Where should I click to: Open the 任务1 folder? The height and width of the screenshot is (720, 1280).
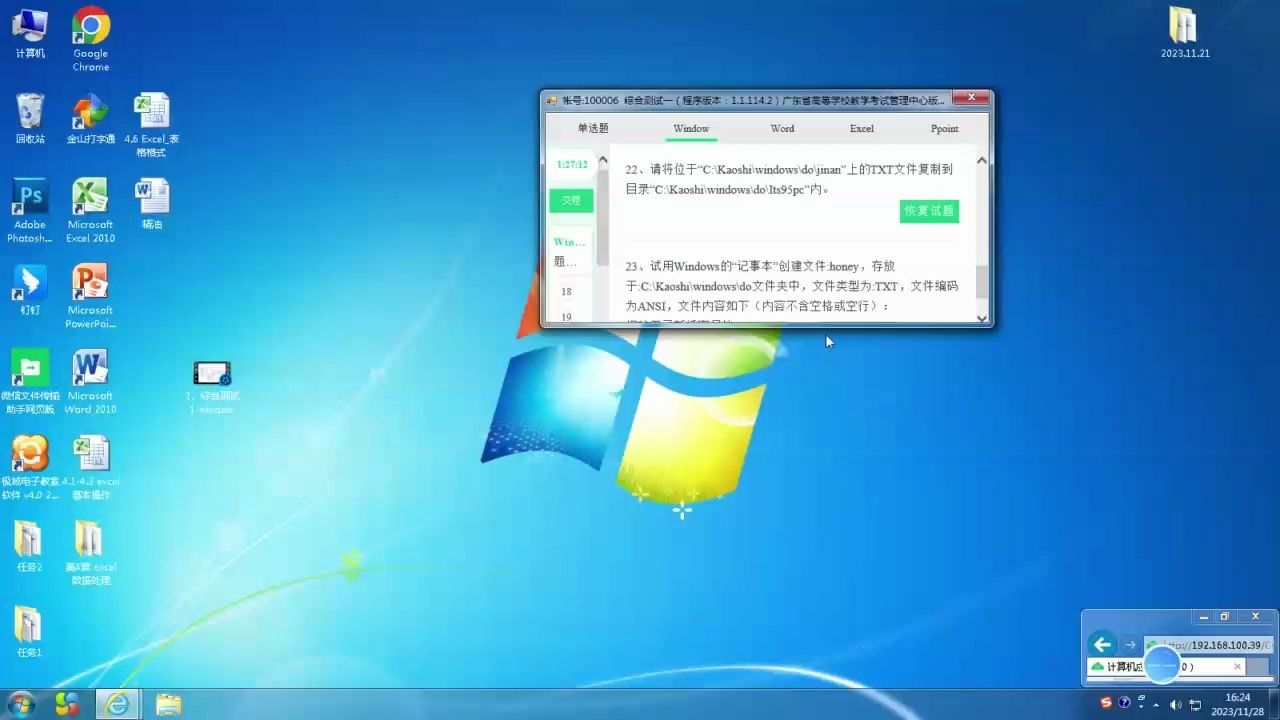29,632
